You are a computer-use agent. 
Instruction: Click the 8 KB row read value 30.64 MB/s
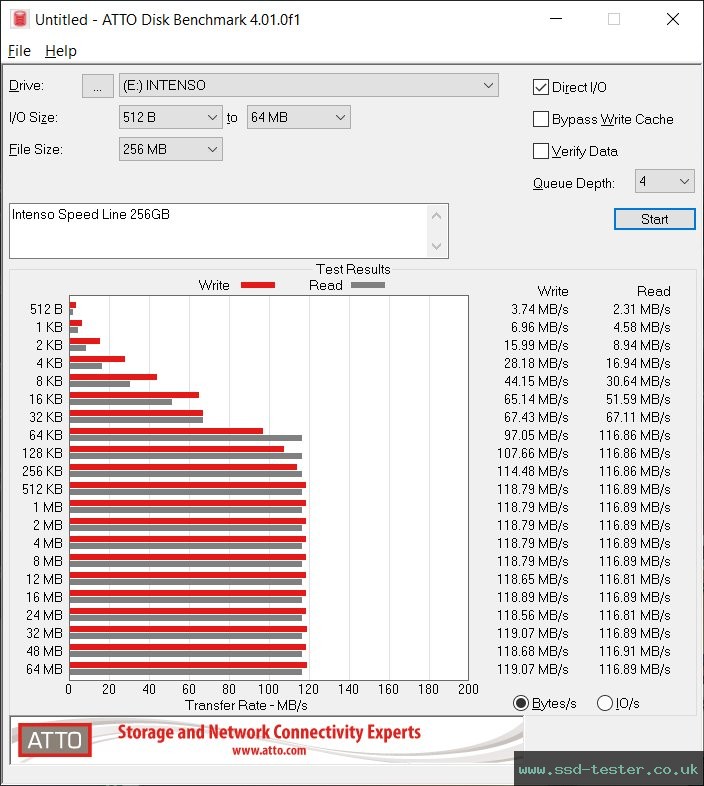tap(638, 381)
